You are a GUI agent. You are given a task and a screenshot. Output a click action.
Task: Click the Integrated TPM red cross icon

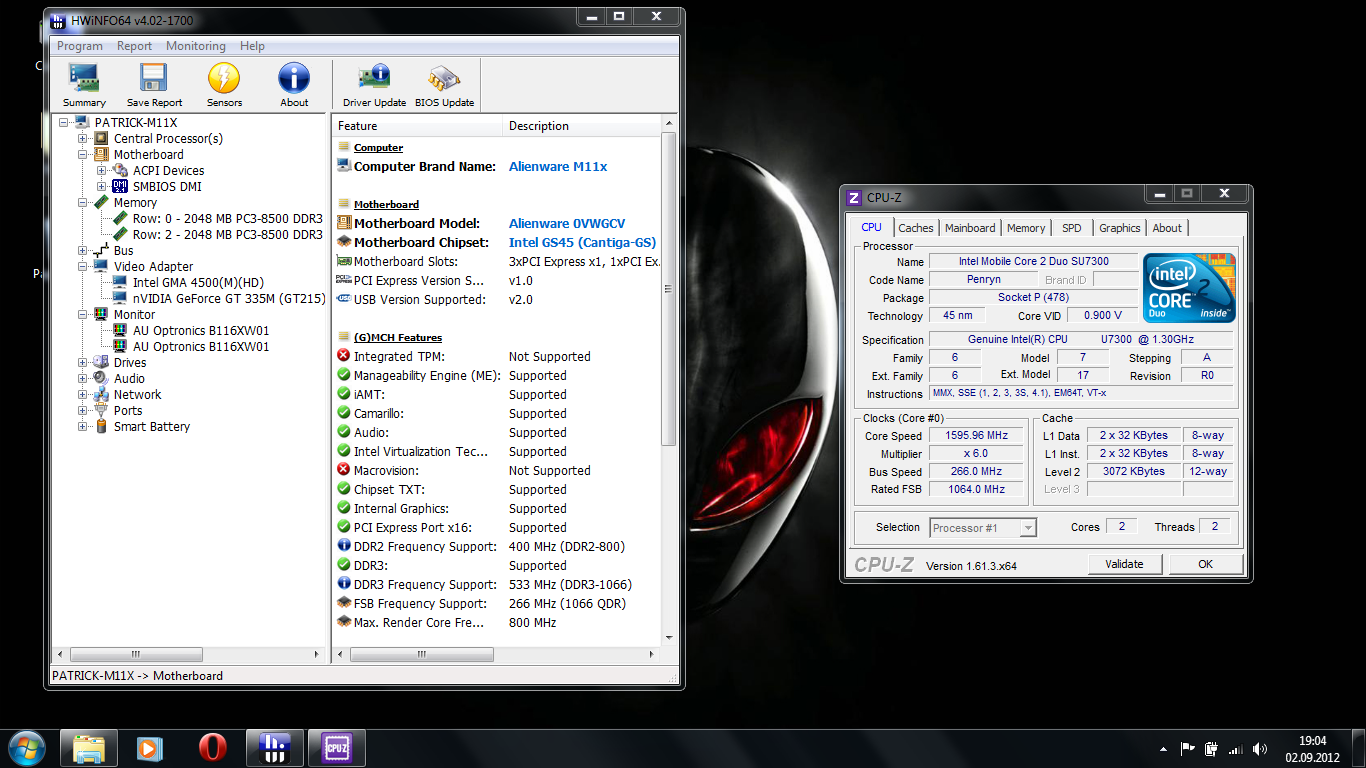(344, 357)
